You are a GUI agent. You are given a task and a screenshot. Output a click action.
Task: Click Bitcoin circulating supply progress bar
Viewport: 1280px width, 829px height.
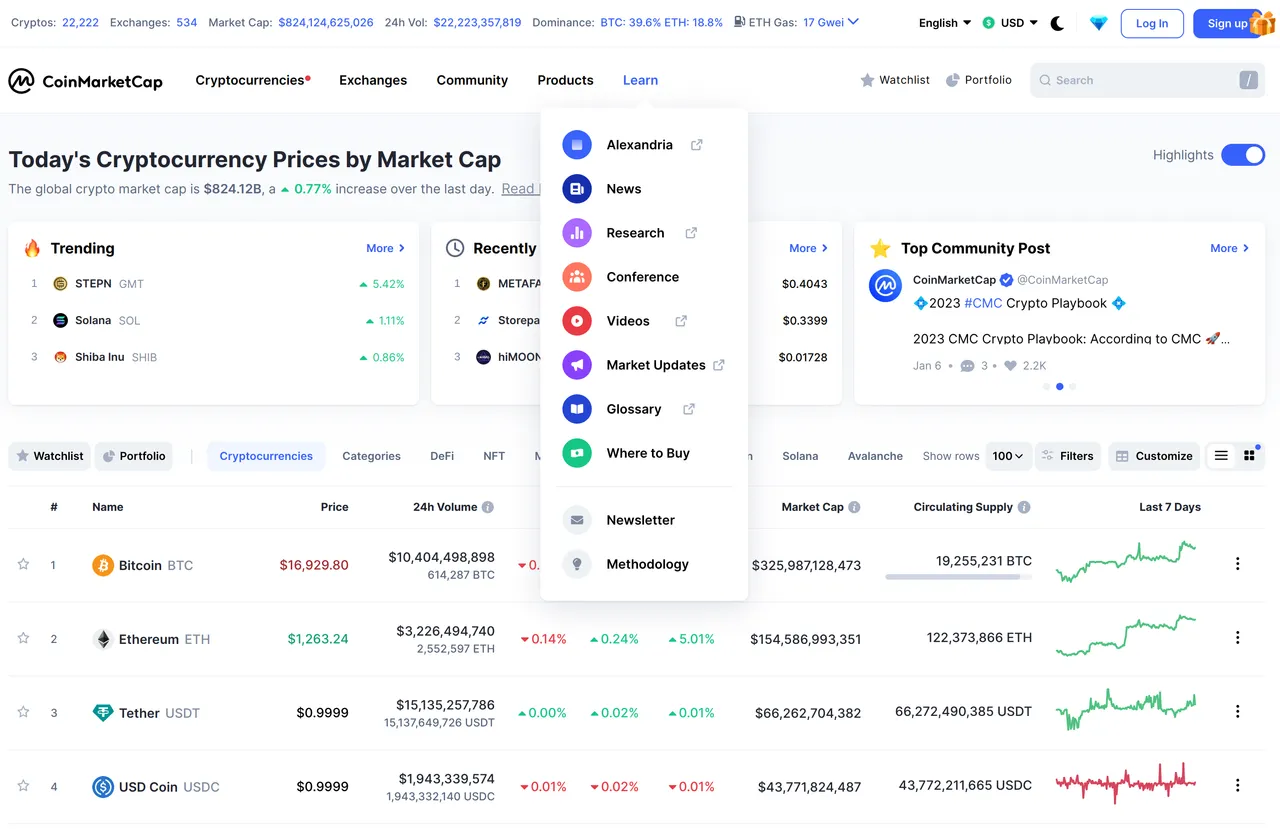[x=959, y=577]
